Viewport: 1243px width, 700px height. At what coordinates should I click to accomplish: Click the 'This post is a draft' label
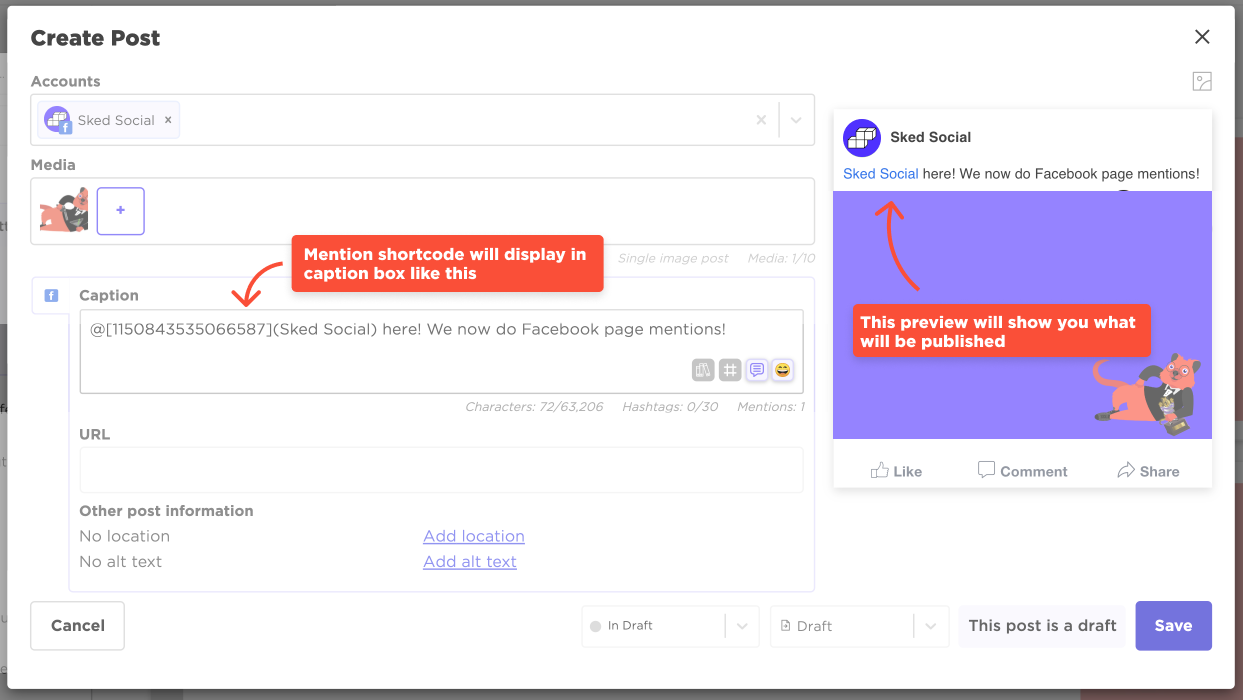[1042, 626]
